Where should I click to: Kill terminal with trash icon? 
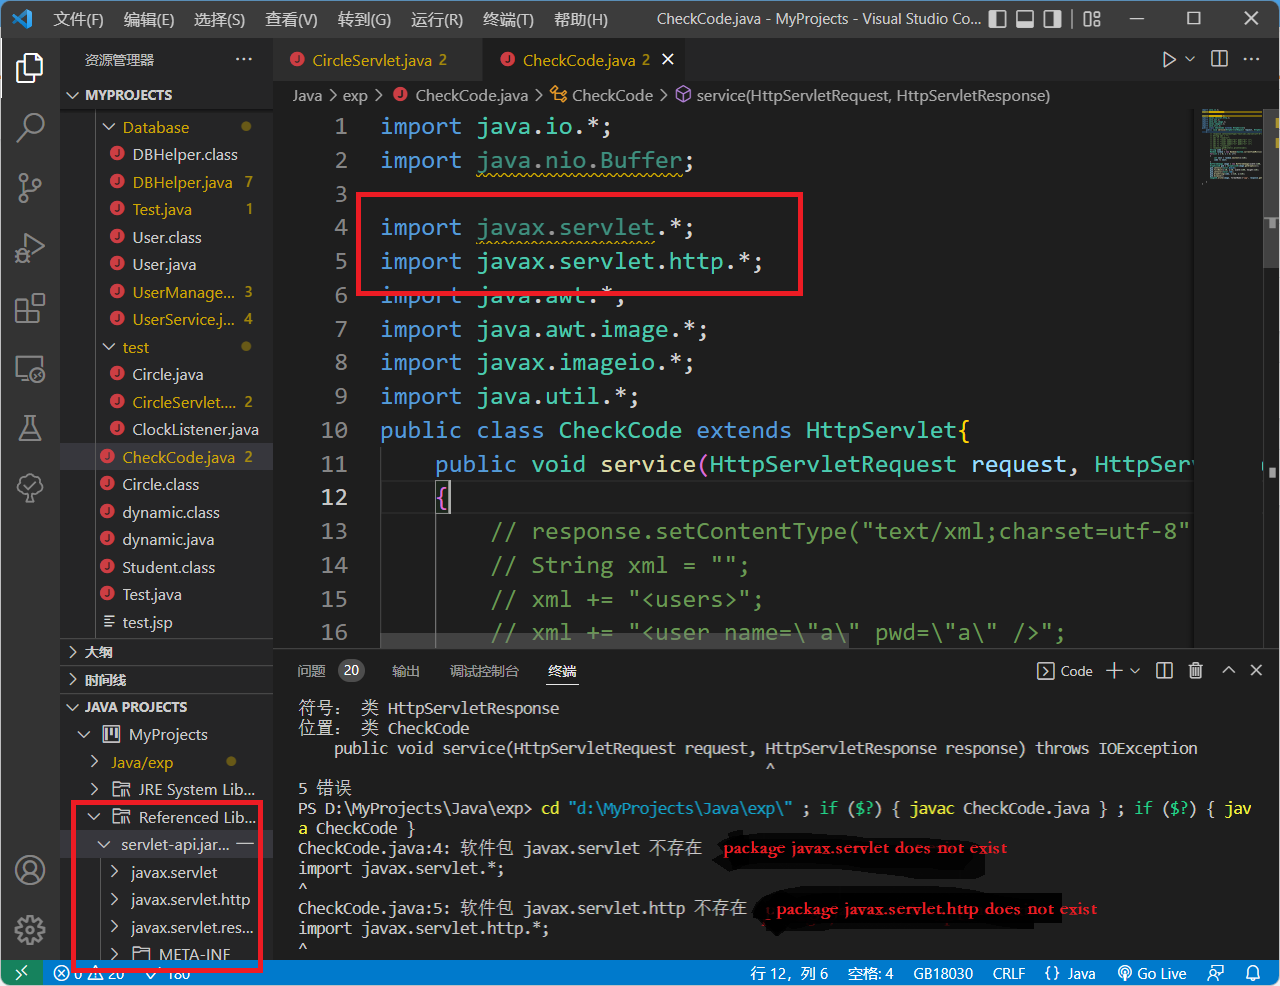coord(1195,671)
